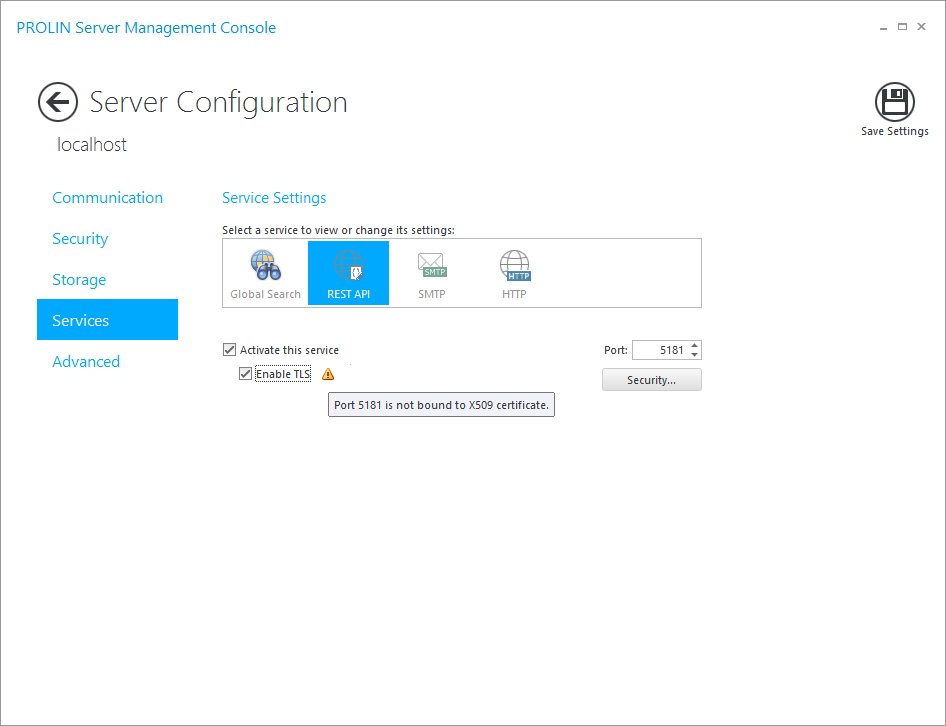946x726 pixels.
Task: Select the HTTP service globe icon
Action: tap(514, 266)
